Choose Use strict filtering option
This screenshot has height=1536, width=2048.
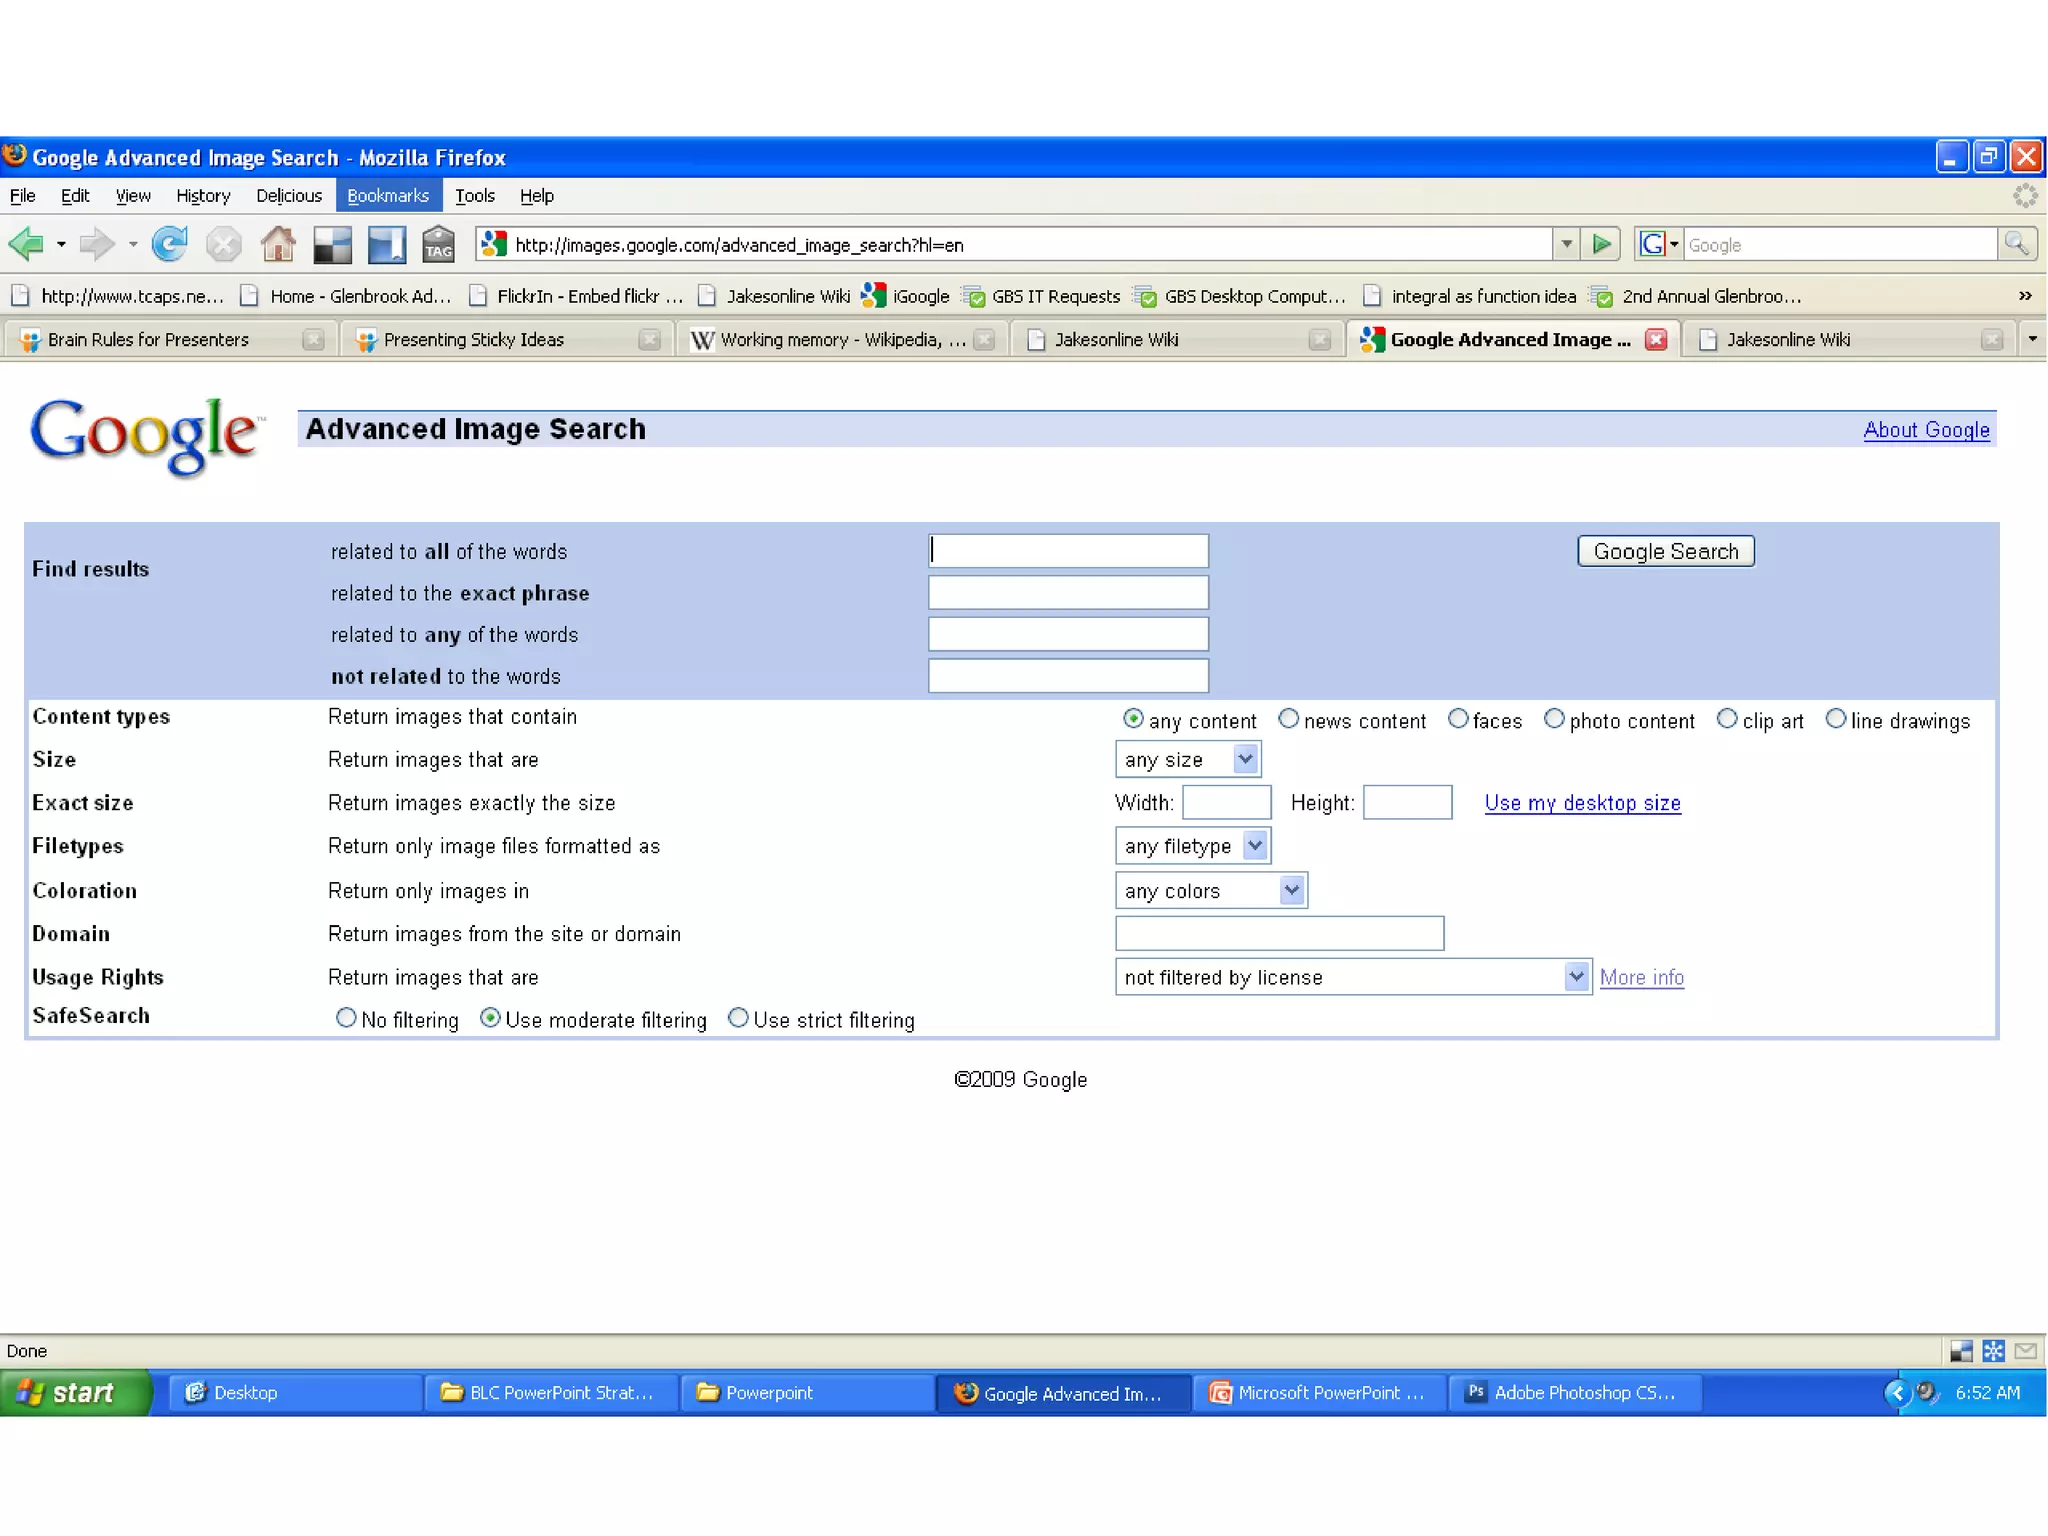(738, 1018)
